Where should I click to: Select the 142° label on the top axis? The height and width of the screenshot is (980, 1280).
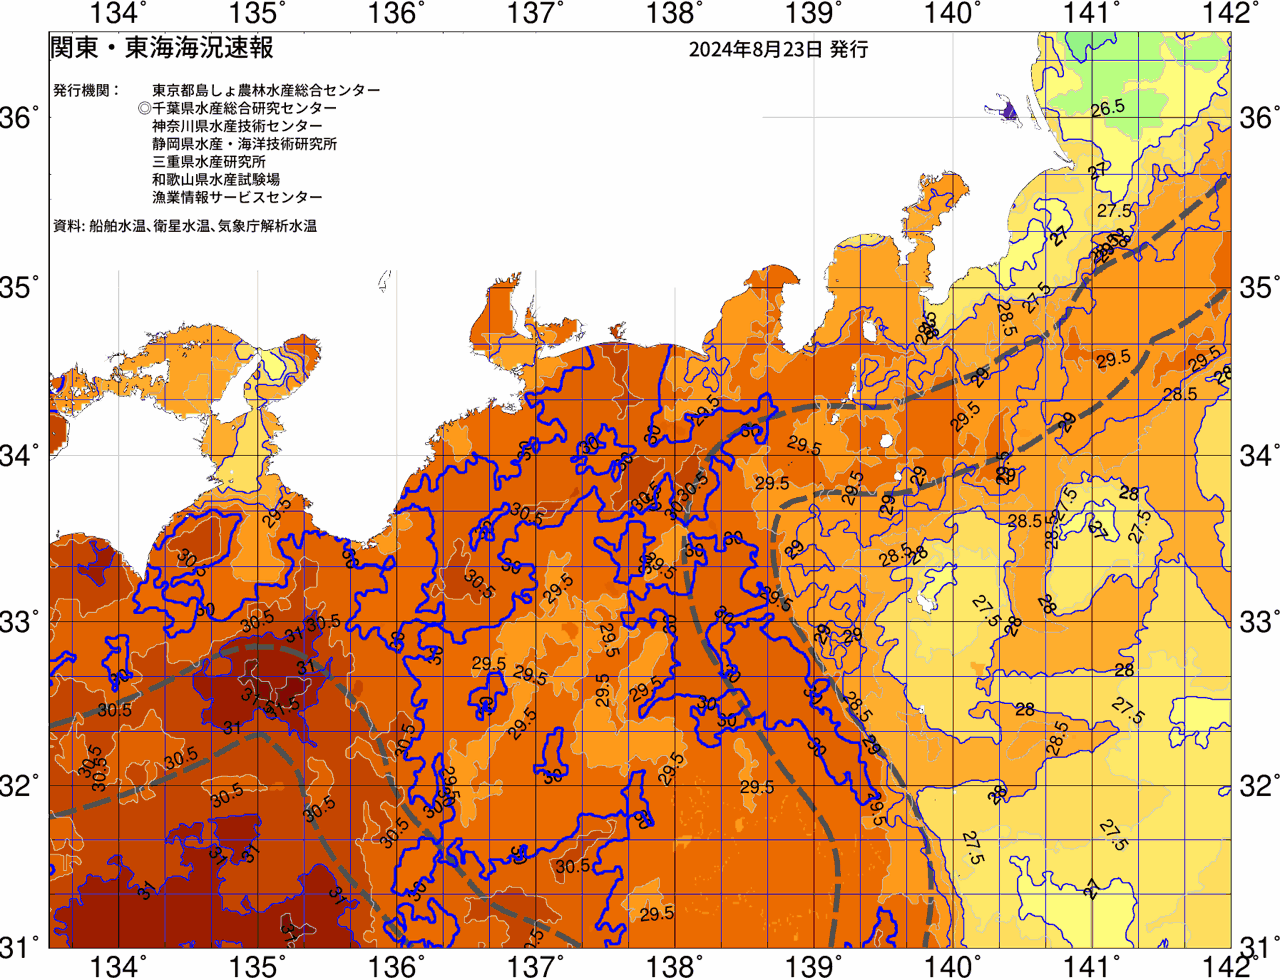1231,14
